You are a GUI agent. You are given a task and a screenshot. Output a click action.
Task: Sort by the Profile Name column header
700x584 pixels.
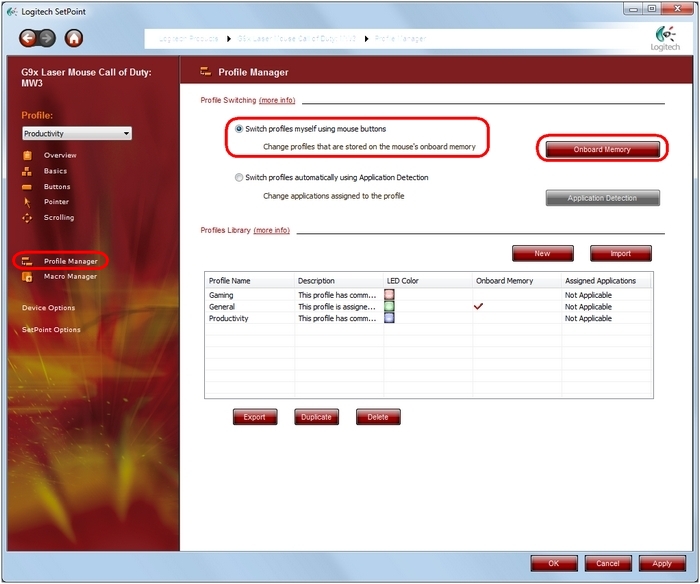(250, 281)
